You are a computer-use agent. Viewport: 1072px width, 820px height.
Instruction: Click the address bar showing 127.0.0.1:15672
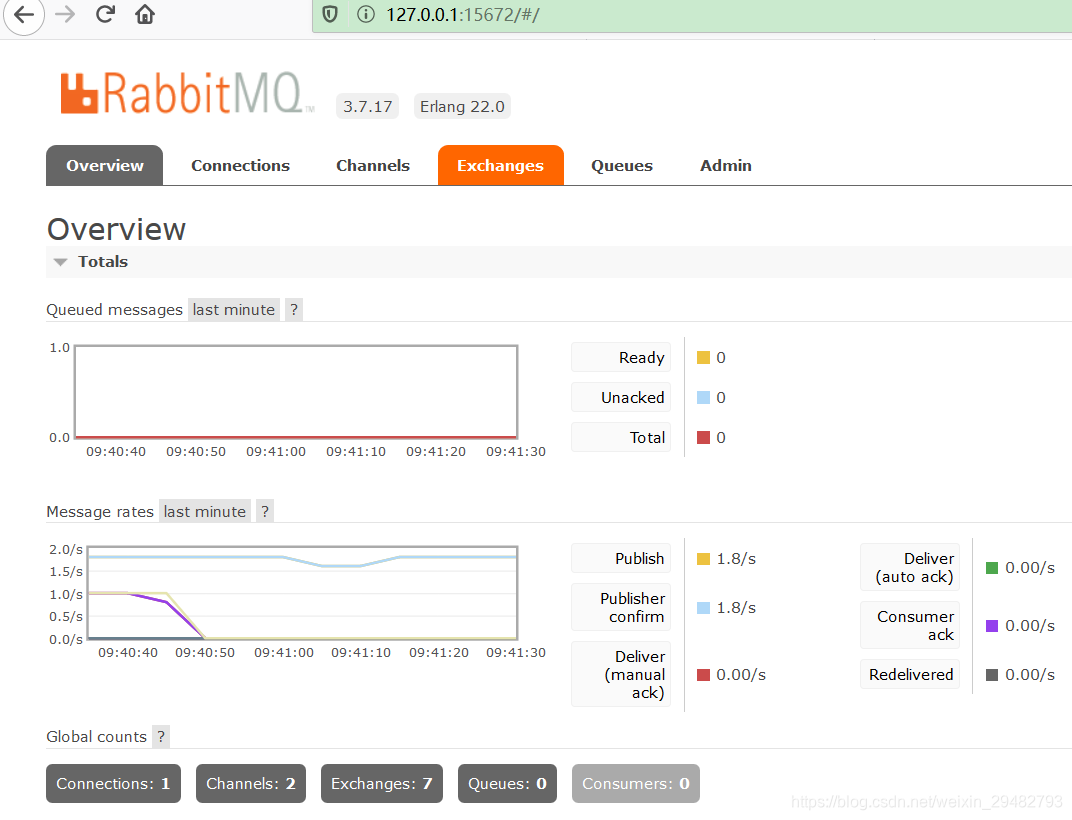[x=692, y=15]
